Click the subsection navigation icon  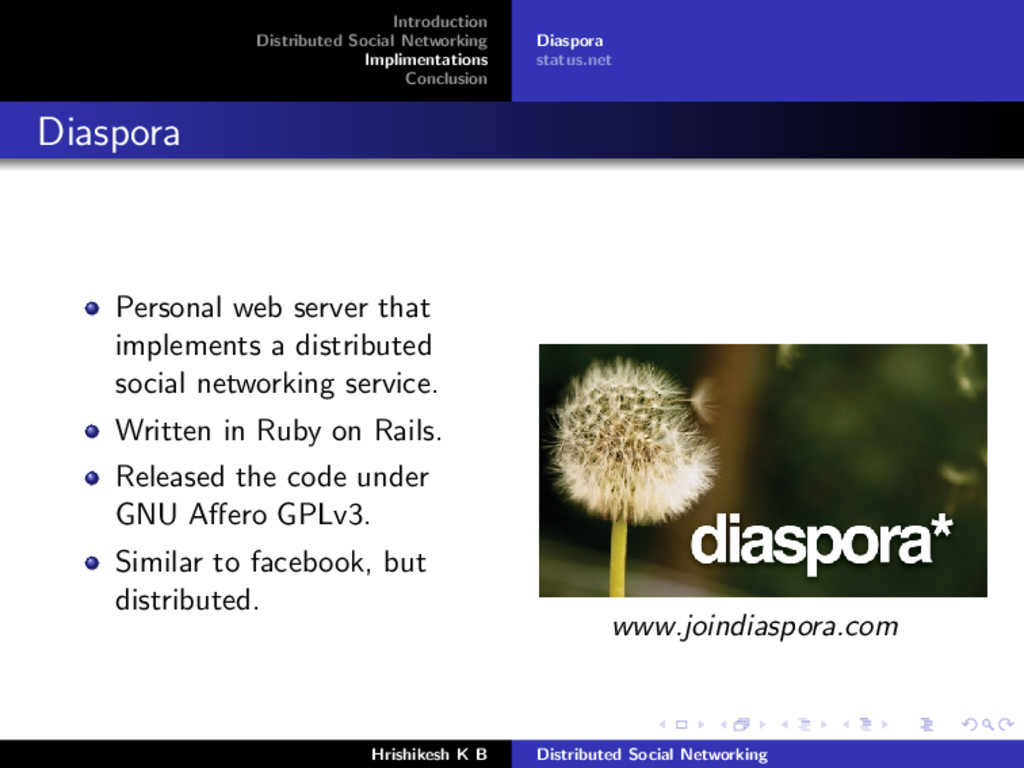pos(805,724)
